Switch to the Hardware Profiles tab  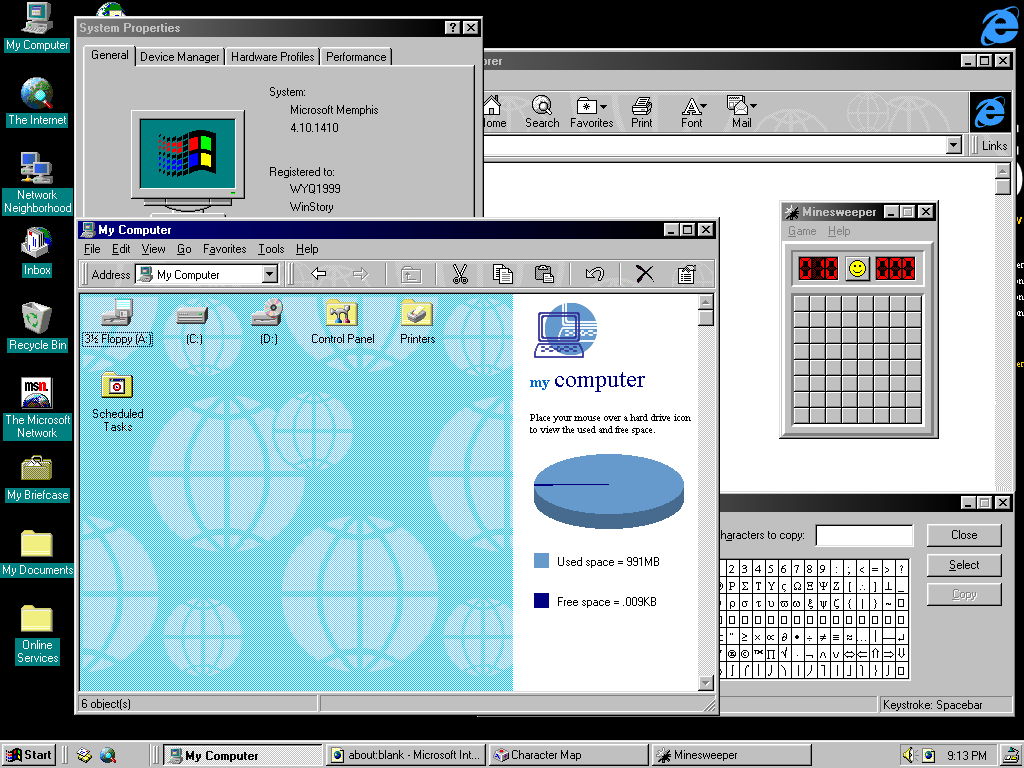pyautogui.click(x=272, y=57)
